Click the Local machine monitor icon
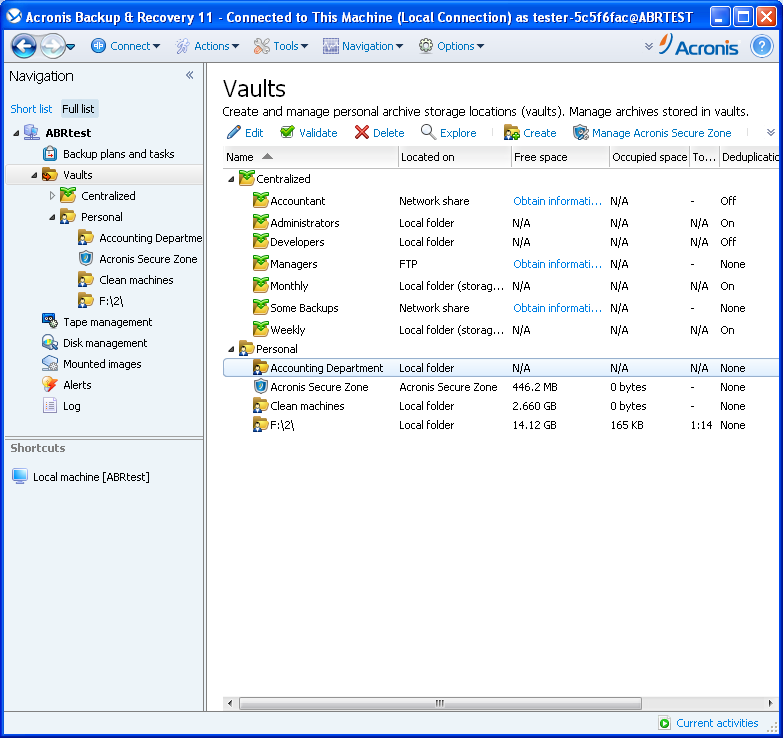The height and width of the screenshot is (738, 783). (19, 476)
